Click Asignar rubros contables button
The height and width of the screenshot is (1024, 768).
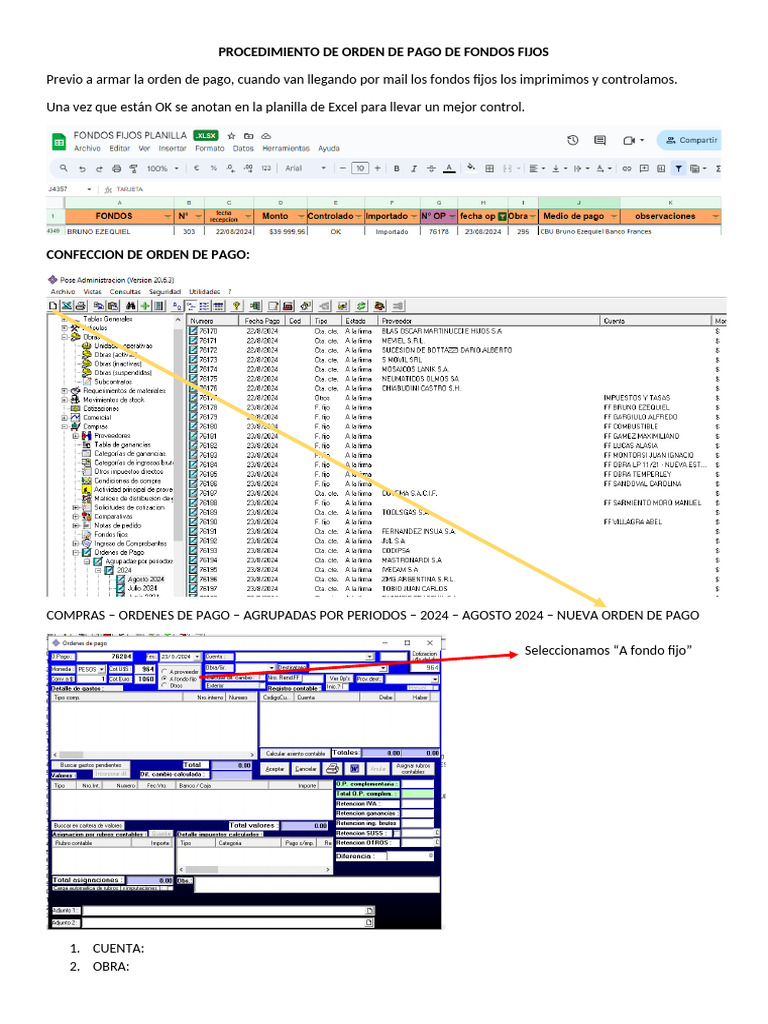413,769
